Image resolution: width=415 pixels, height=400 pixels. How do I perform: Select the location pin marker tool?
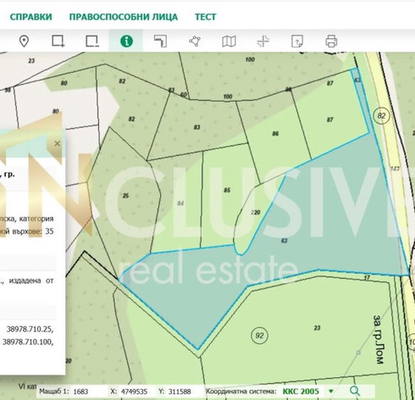point(24,41)
